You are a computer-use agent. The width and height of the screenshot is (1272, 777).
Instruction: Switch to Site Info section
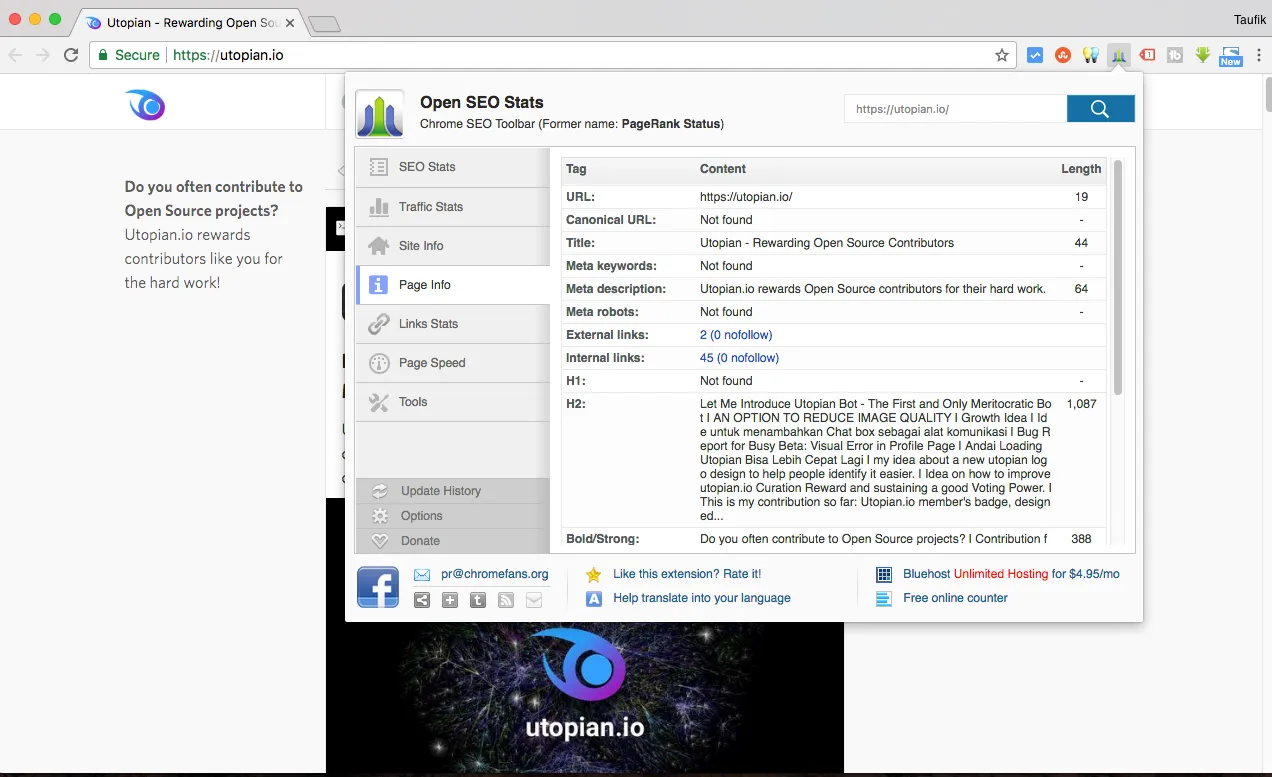453,245
